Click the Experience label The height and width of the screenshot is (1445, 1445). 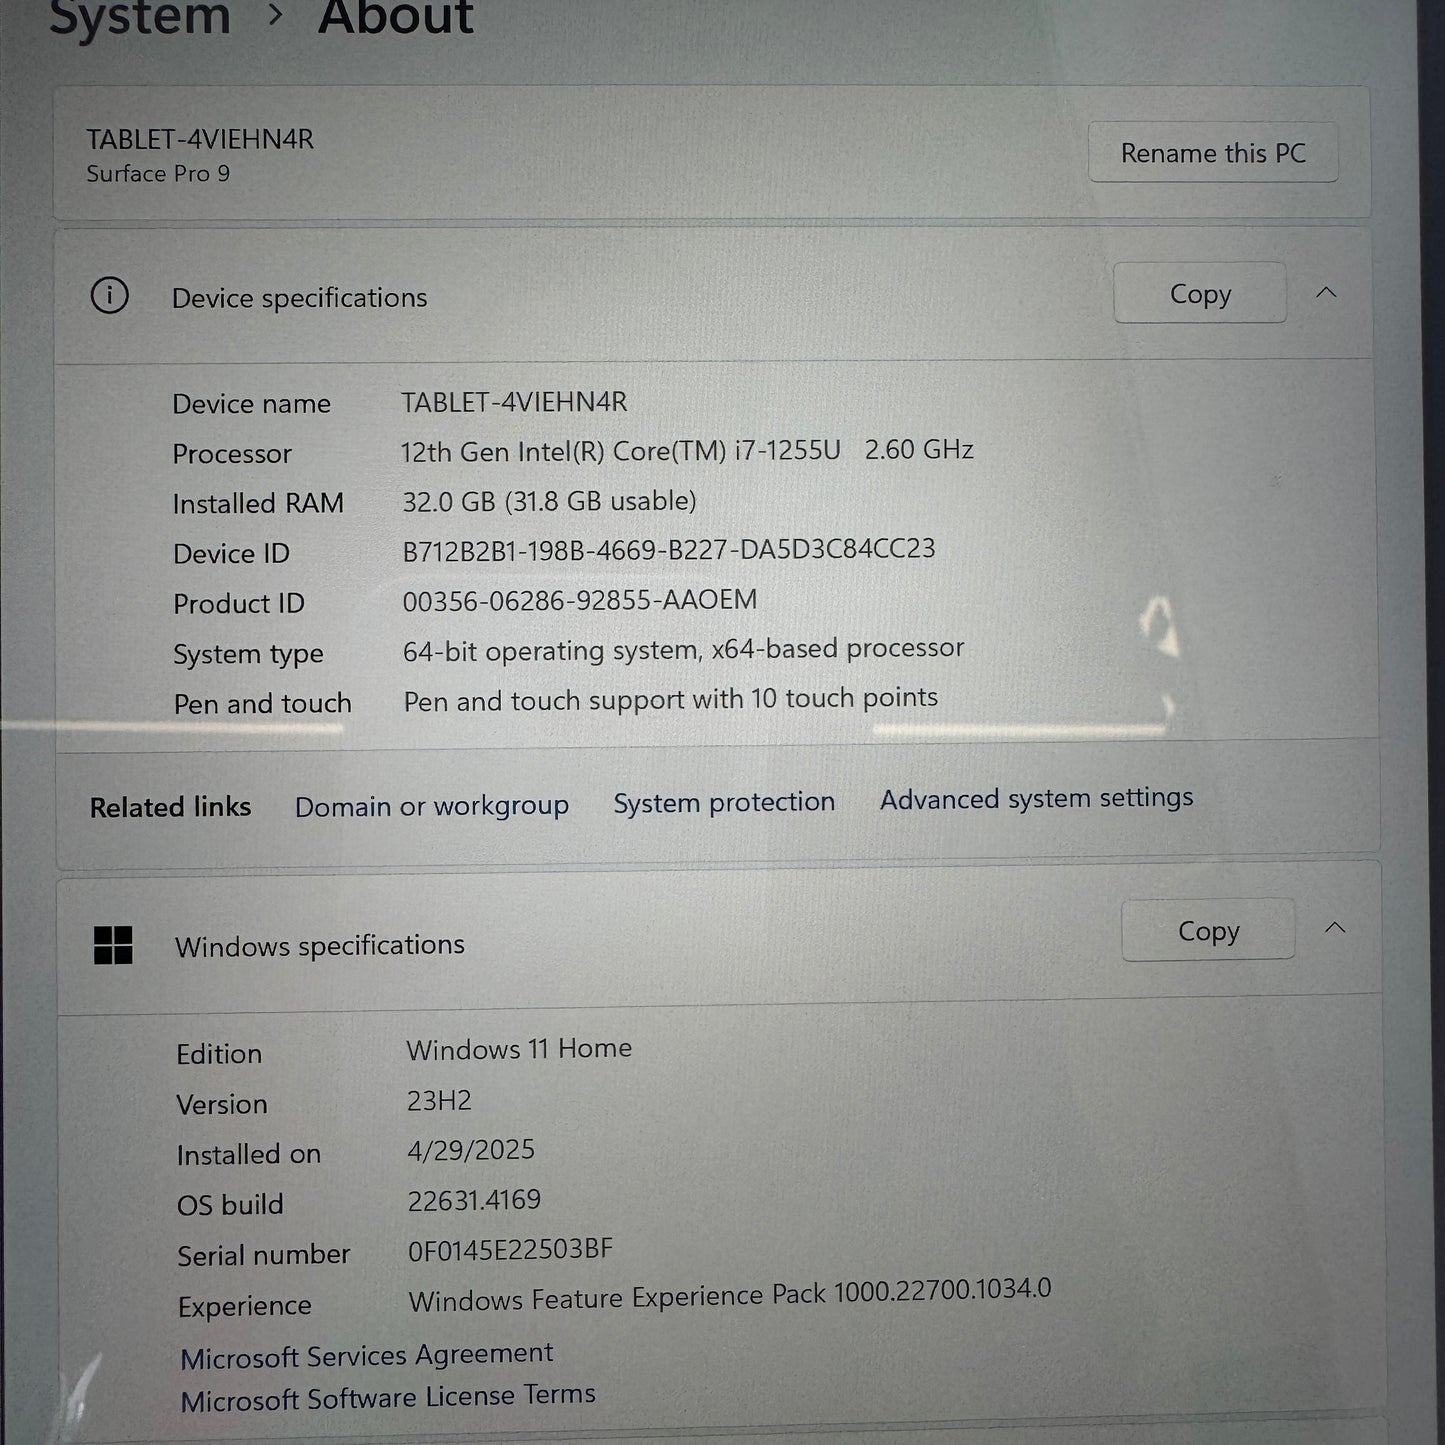(x=245, y=1306)
